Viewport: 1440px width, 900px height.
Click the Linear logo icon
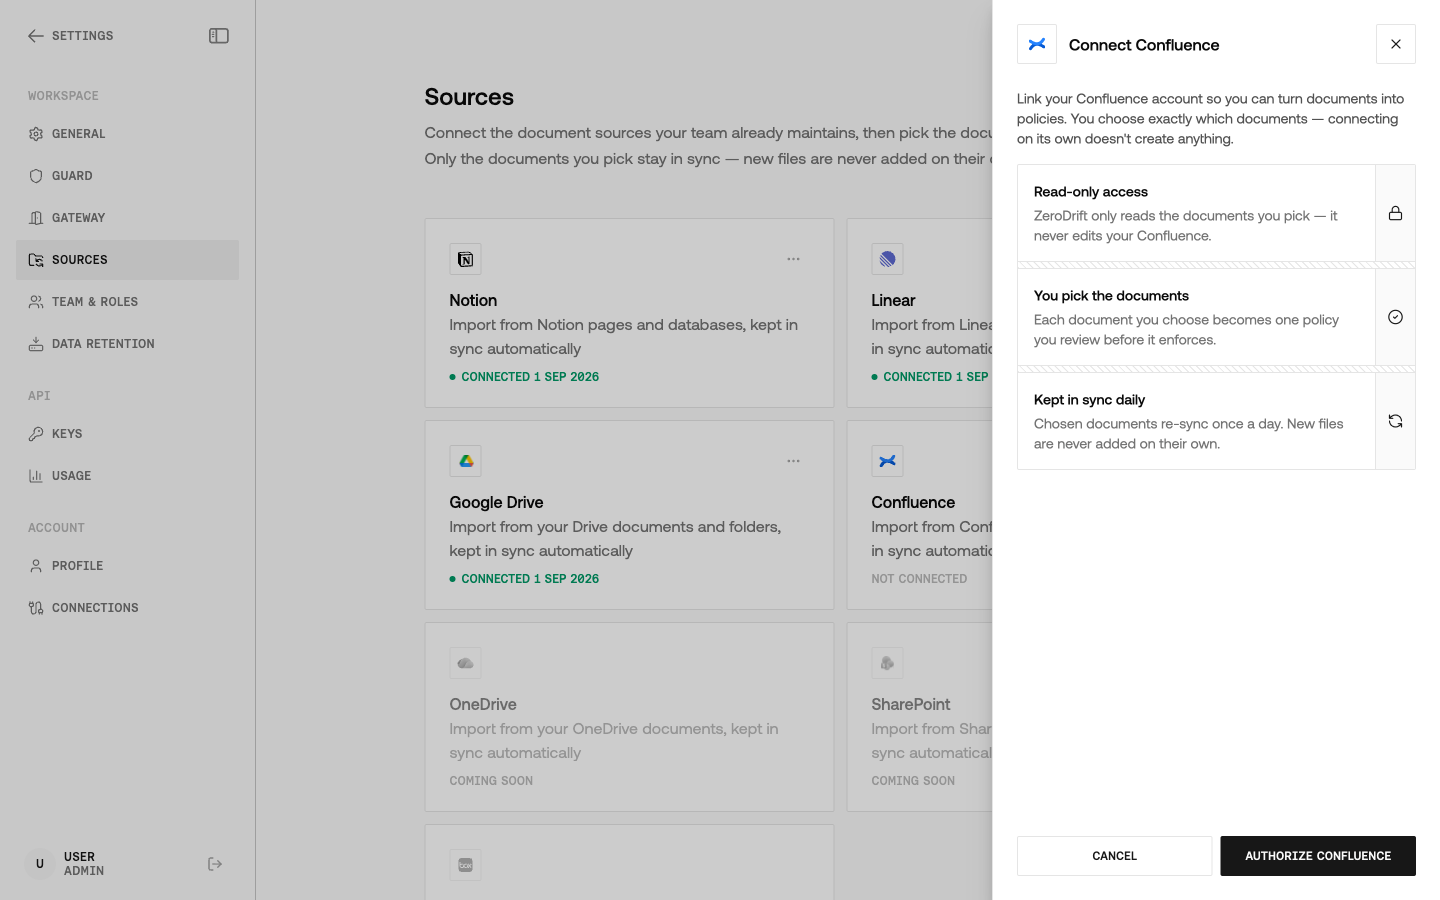click(887, 259)
